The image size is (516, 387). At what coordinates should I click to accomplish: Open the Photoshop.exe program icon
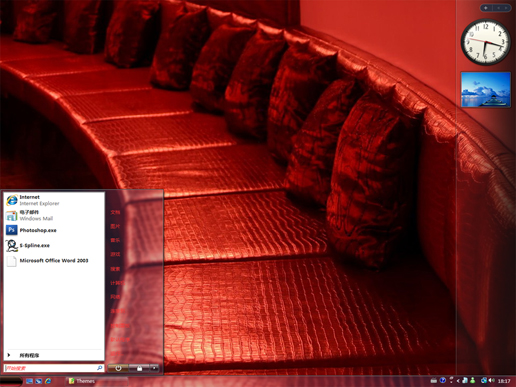coord(11,230)
